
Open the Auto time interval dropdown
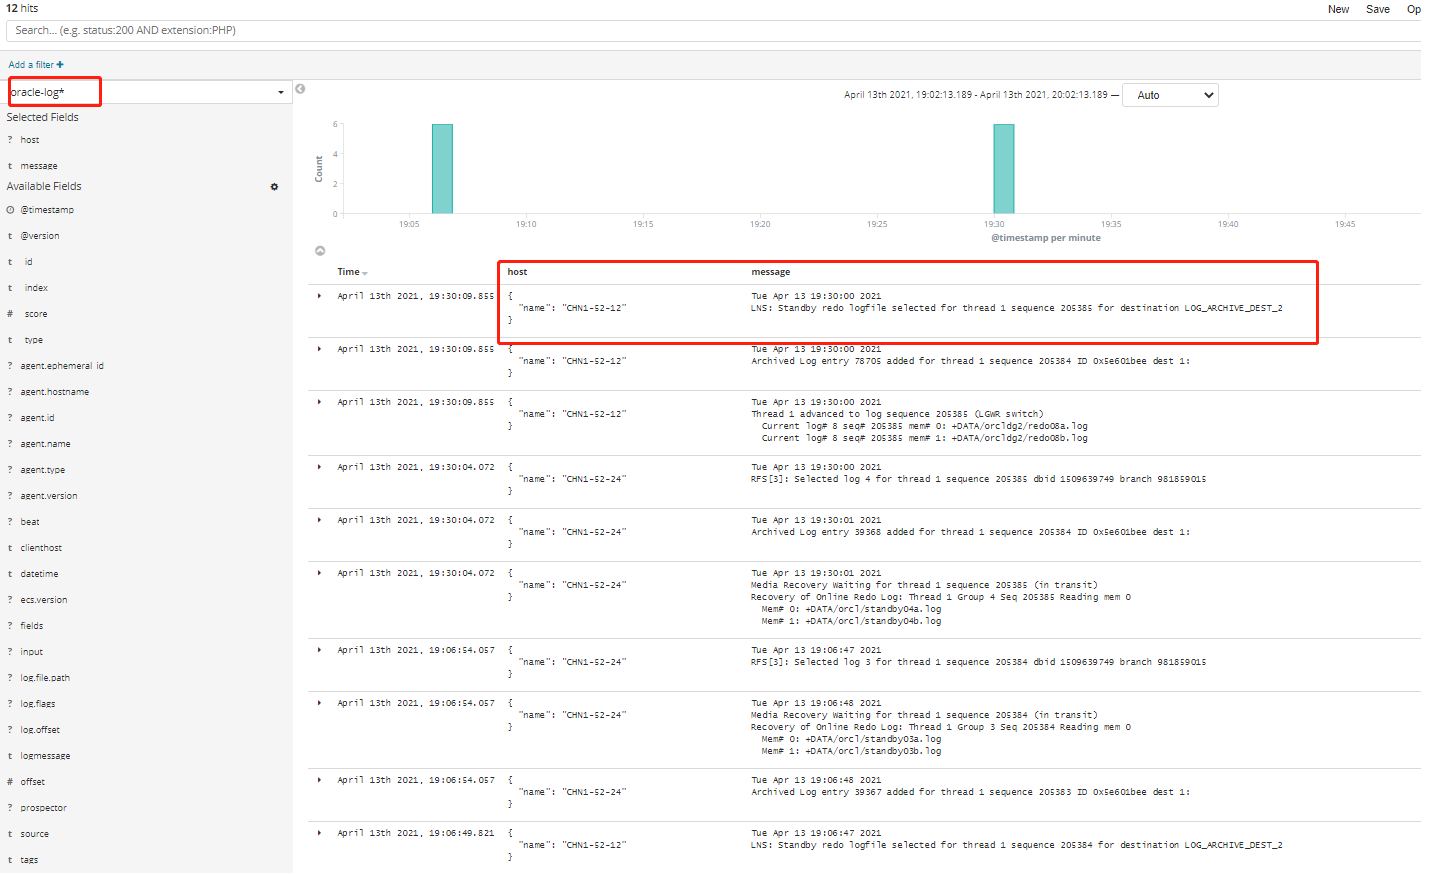point(1170,94)
